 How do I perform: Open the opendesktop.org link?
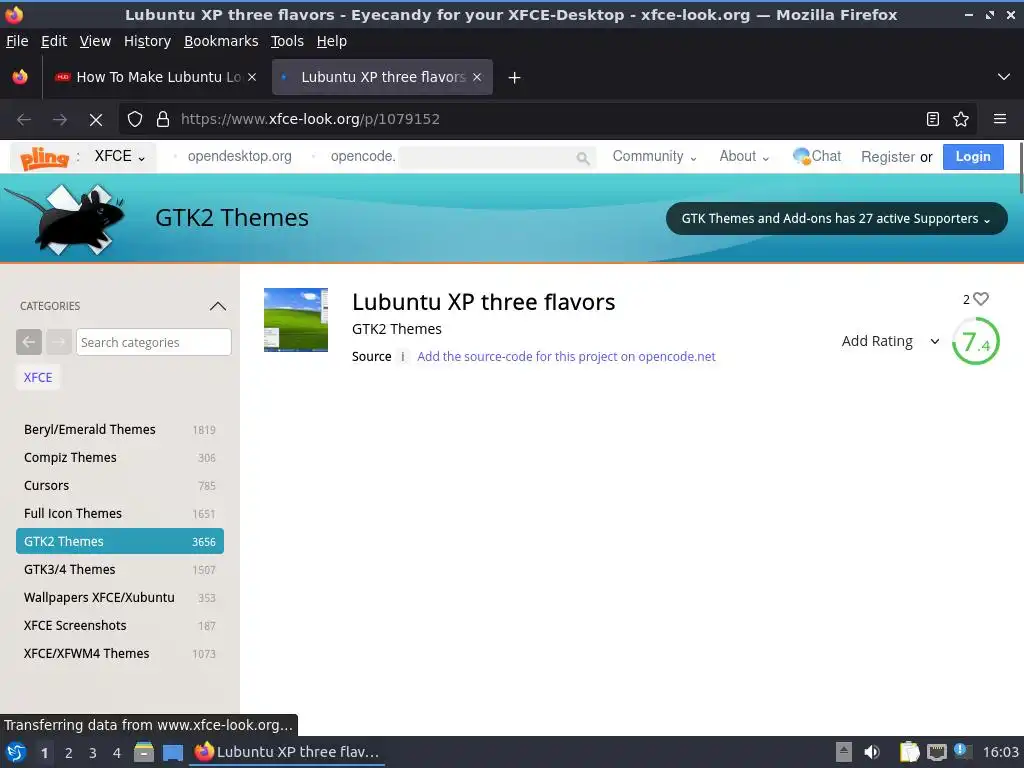[x=240, y=157]
